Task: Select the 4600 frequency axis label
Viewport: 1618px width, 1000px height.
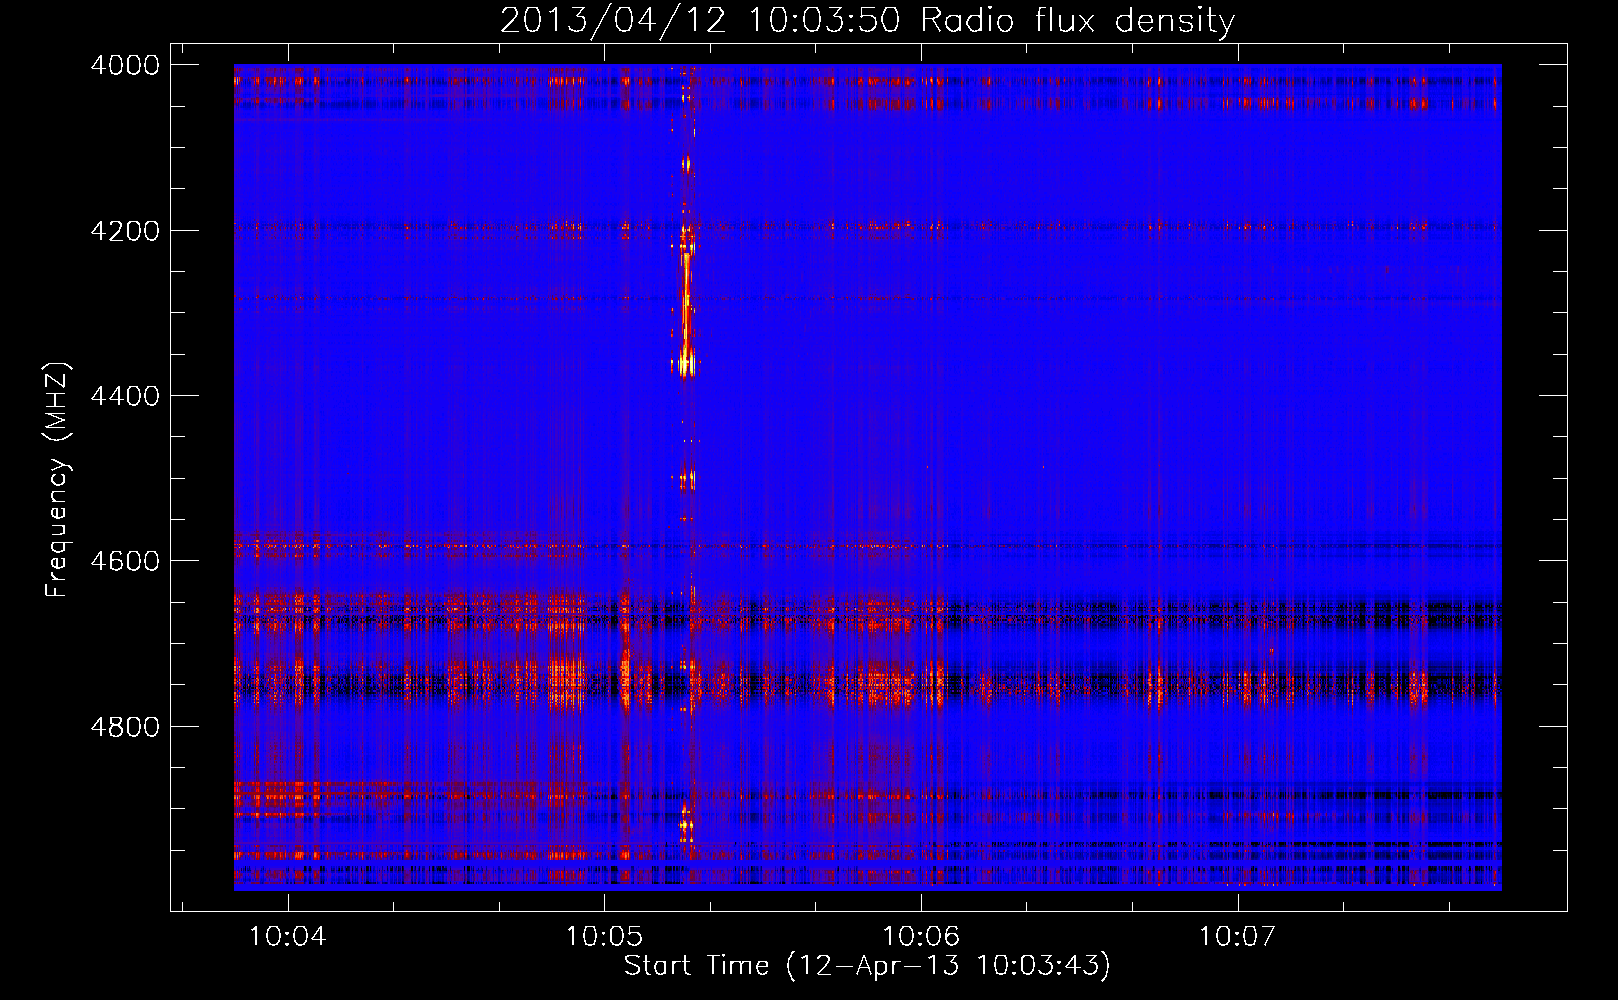Action: click(125, 561)
